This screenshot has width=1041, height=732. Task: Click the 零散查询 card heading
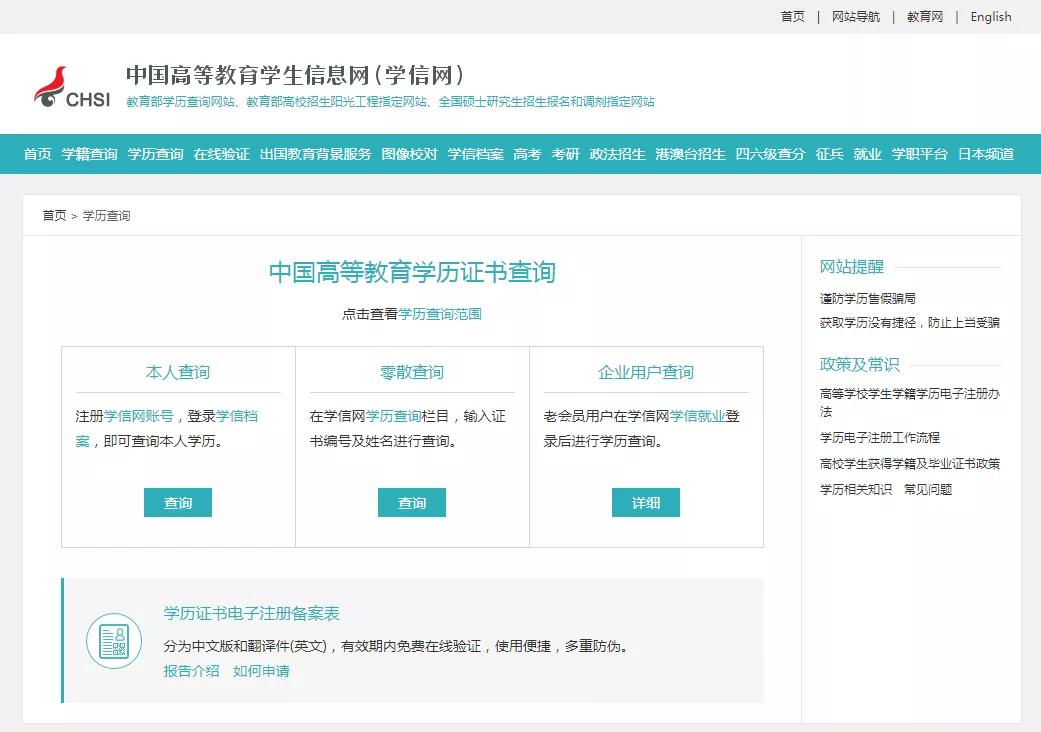coord(412,372)
